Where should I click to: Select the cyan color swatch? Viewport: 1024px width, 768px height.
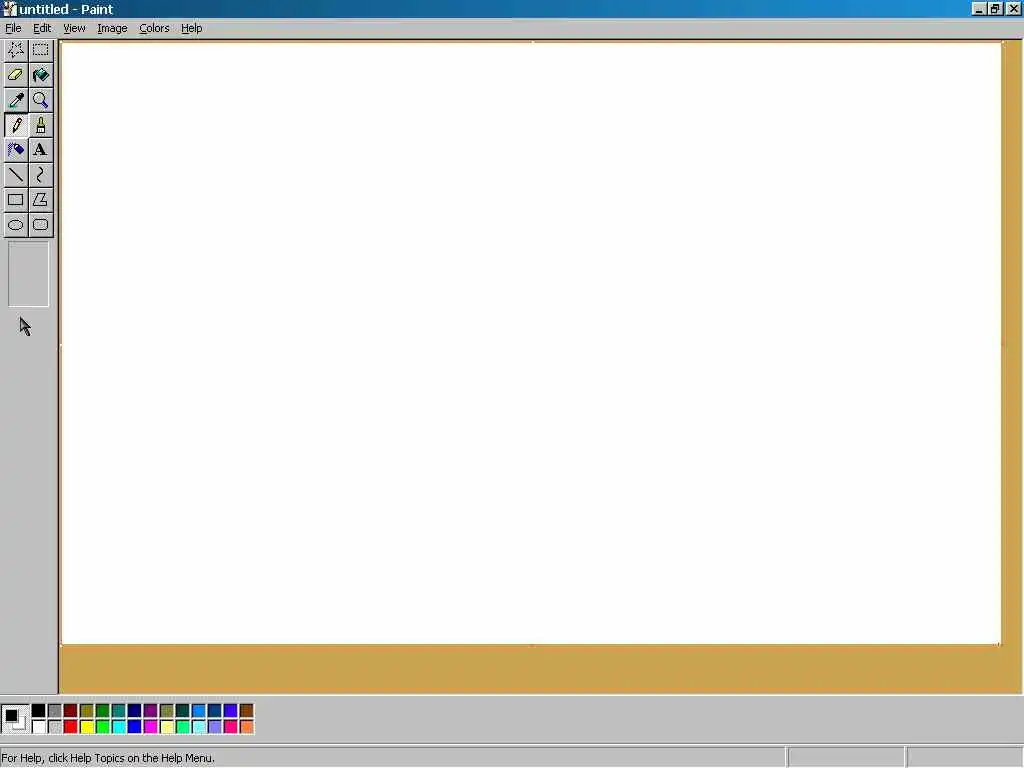(x=119, y=727)
